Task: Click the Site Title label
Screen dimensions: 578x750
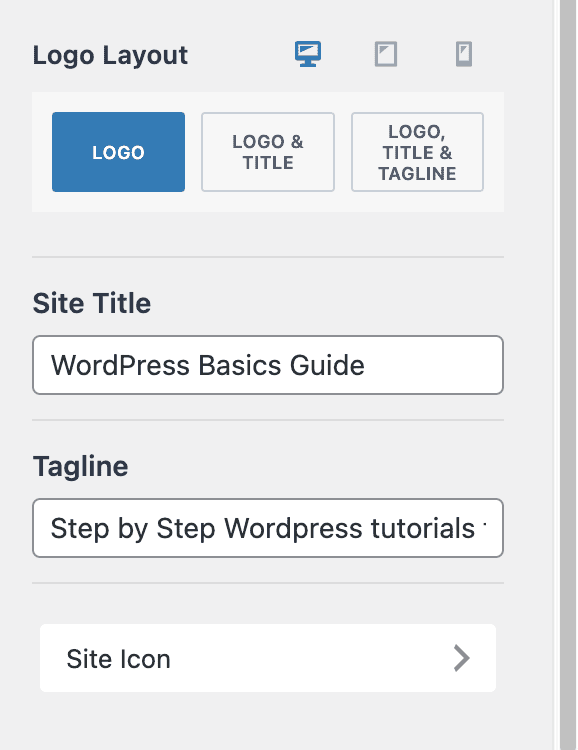Action: [92, 303]
